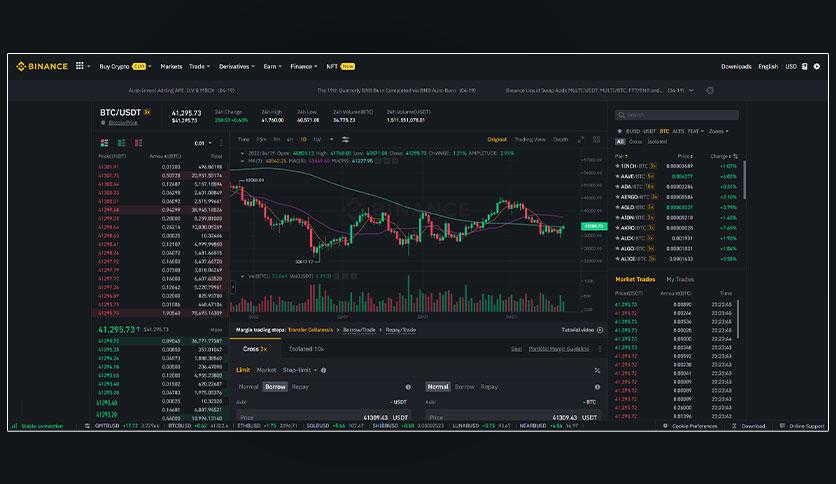Image resolution: width=836 pixels, height=484 pixels.
Task: Show info icon next to Stop-limit
Action: click(x=324, y=370)
